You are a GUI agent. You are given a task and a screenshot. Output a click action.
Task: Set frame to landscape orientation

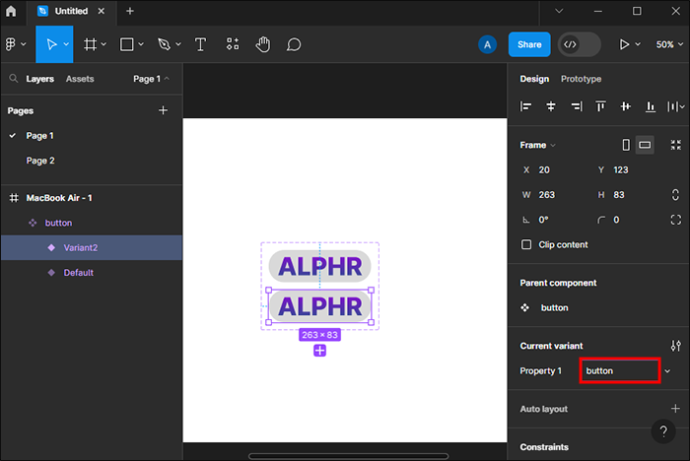pyautogui.click(x=645, y=145)
